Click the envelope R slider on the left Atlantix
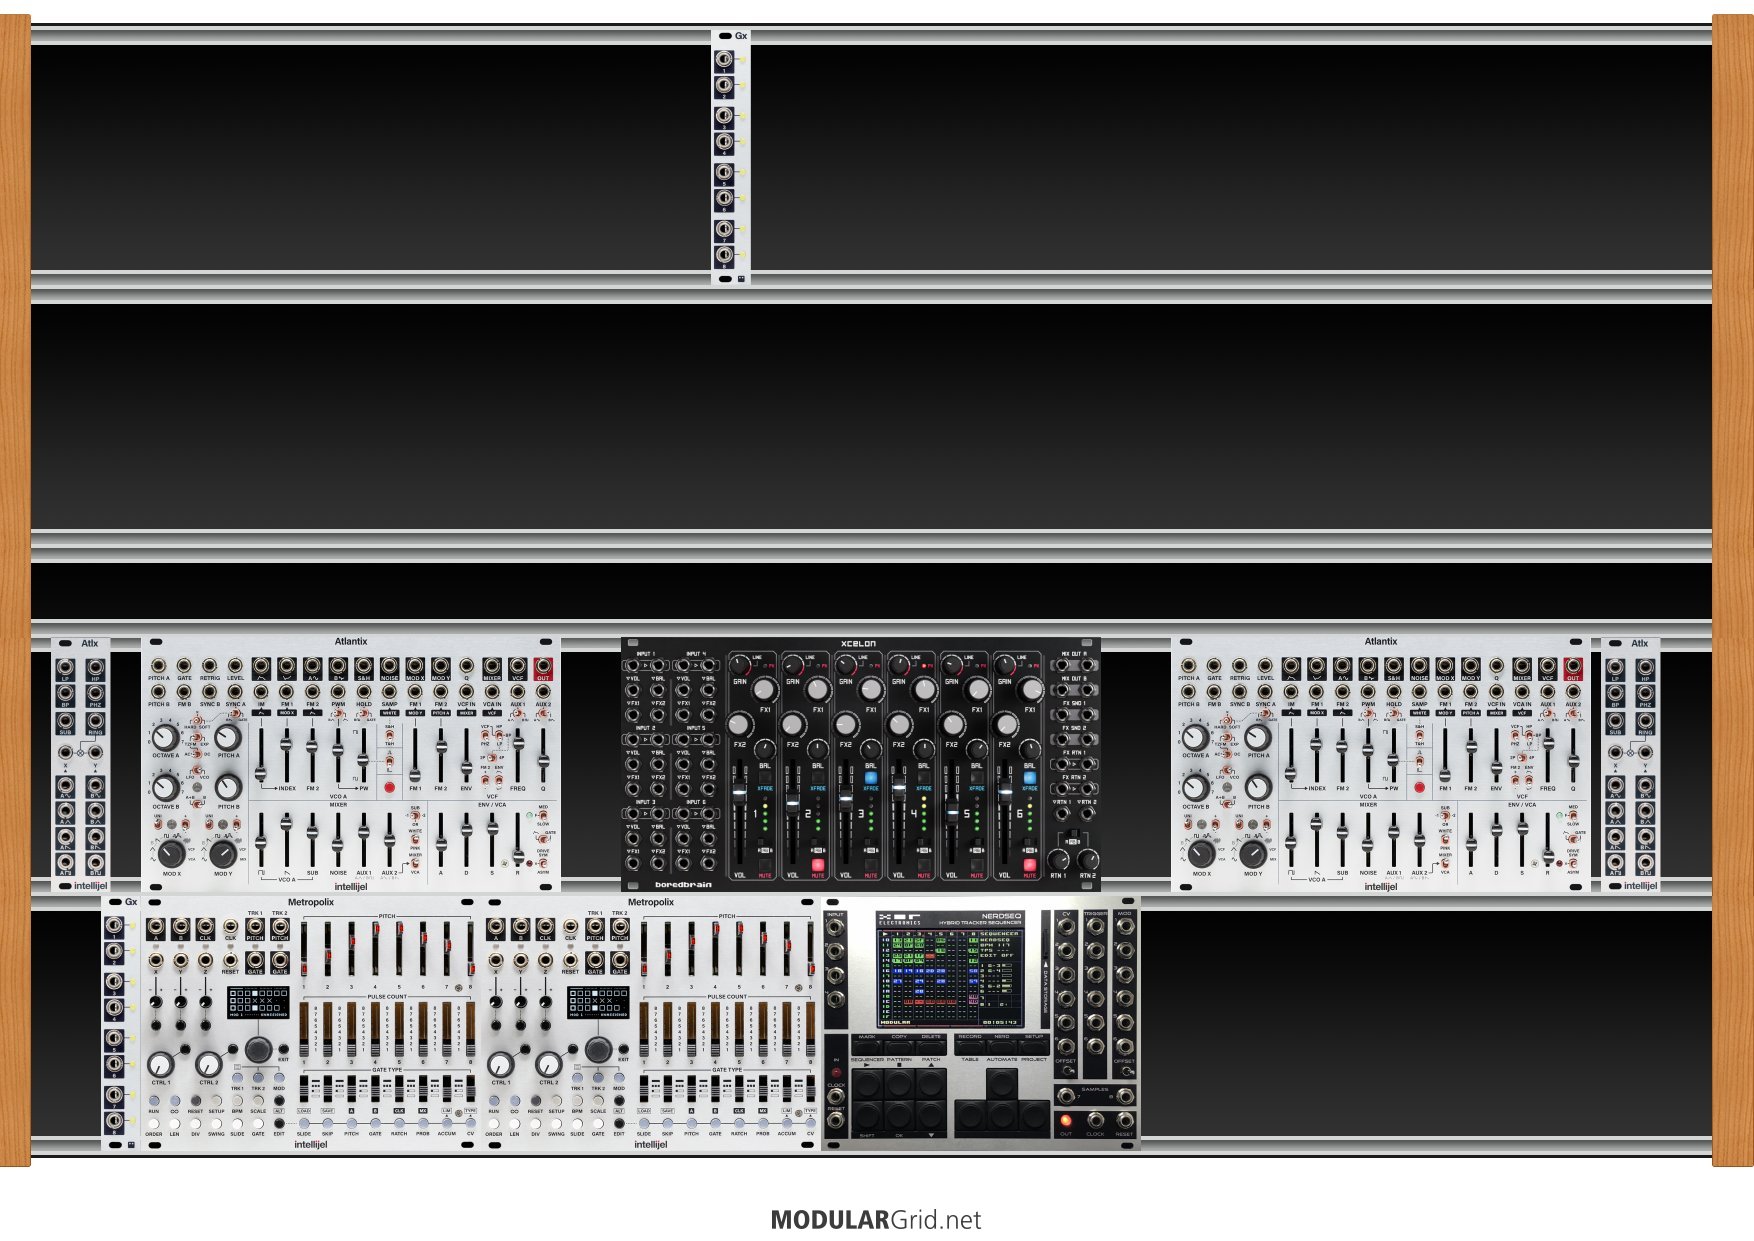Screen dimensions: 1754x1241 coord(517,840)
